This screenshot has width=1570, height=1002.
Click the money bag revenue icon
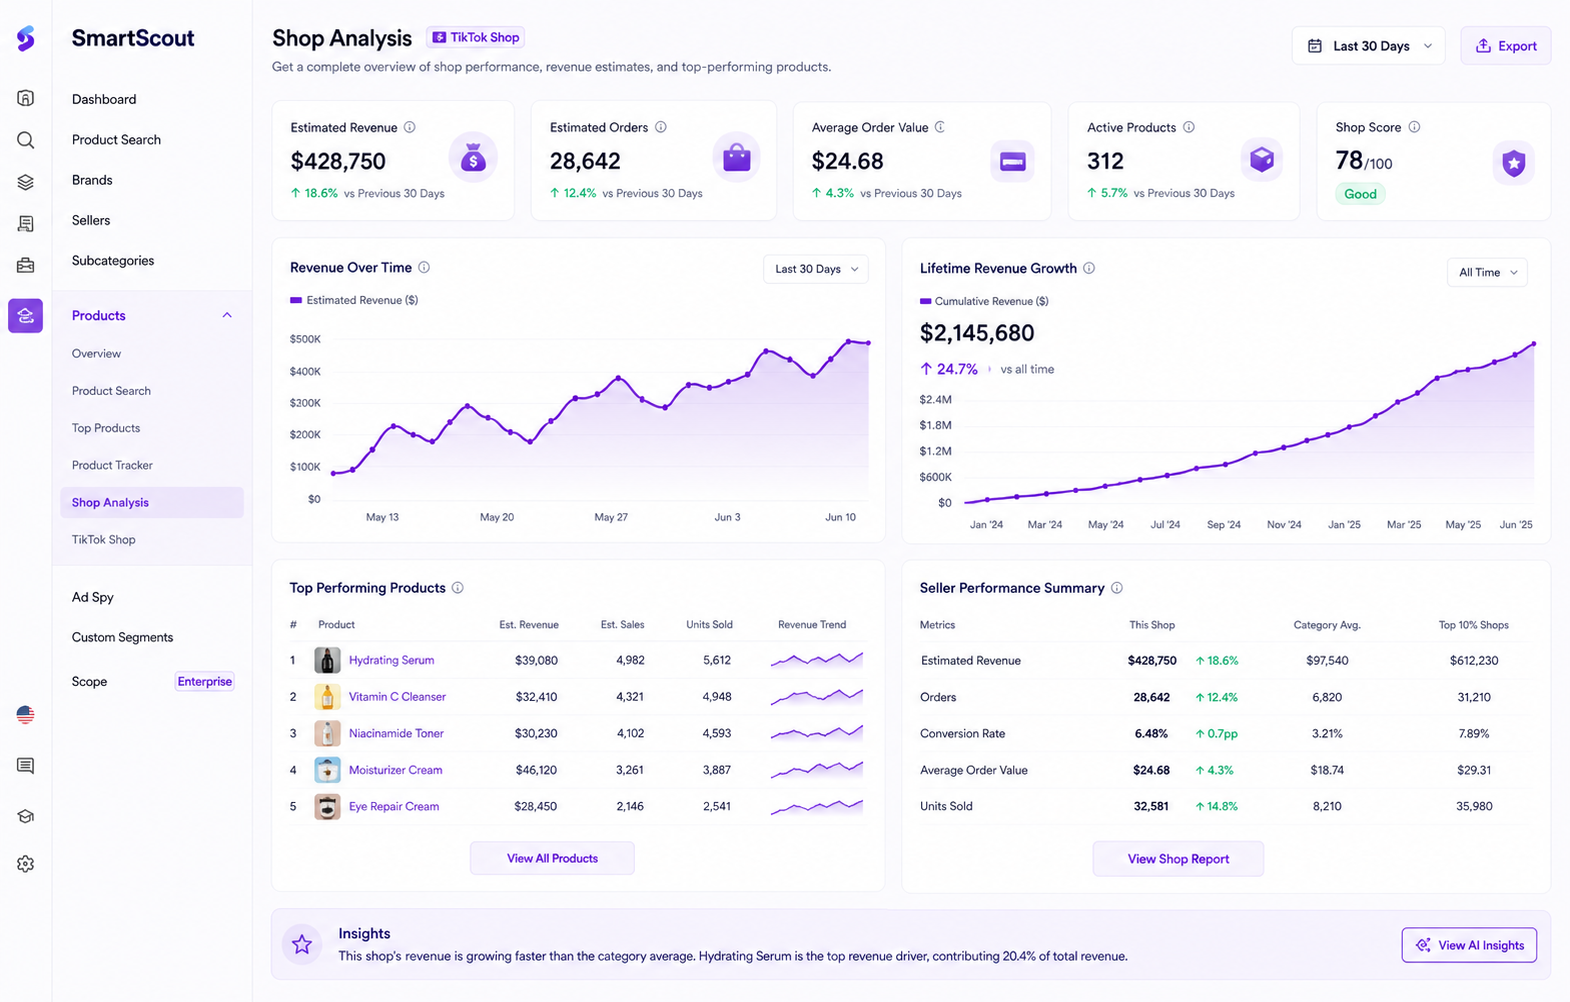(x=473, y=158)
